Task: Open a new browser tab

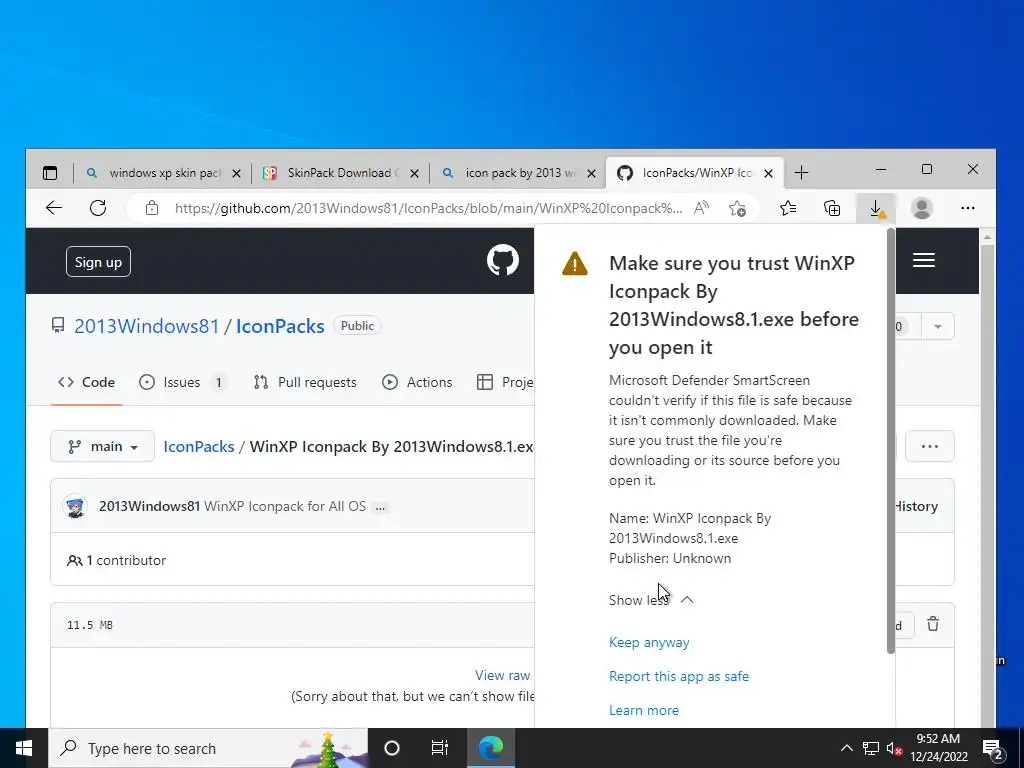Action: click(801, 173)
